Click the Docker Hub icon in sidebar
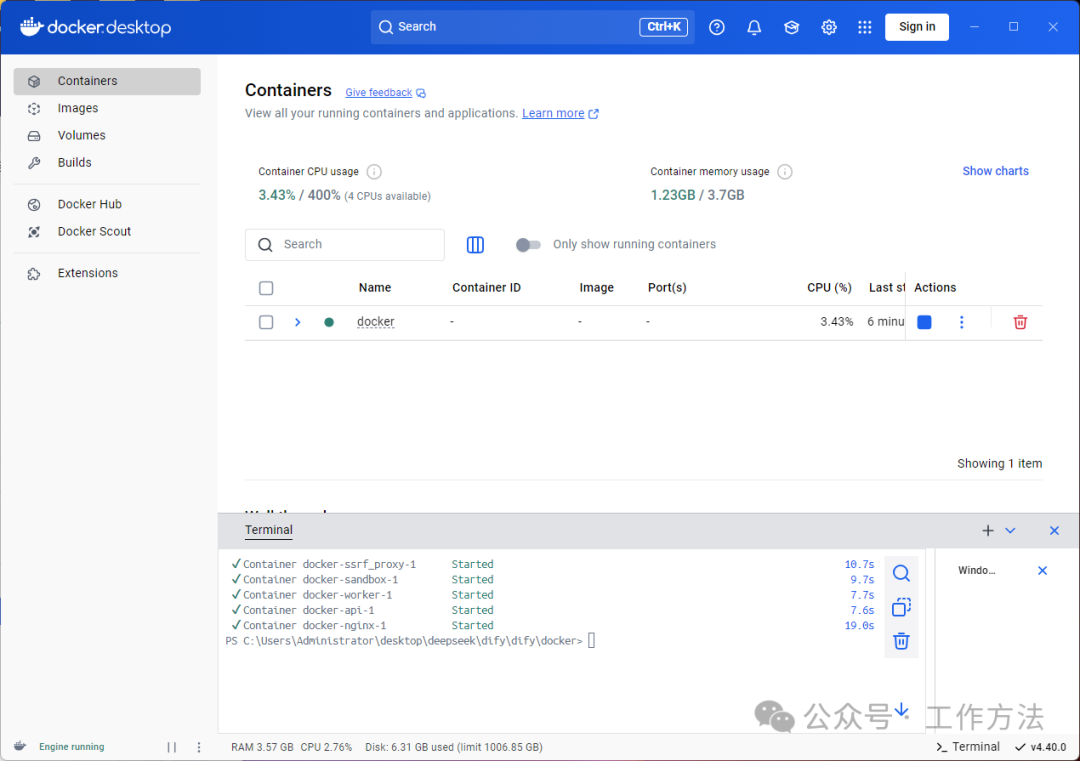 tap(34, 205)
